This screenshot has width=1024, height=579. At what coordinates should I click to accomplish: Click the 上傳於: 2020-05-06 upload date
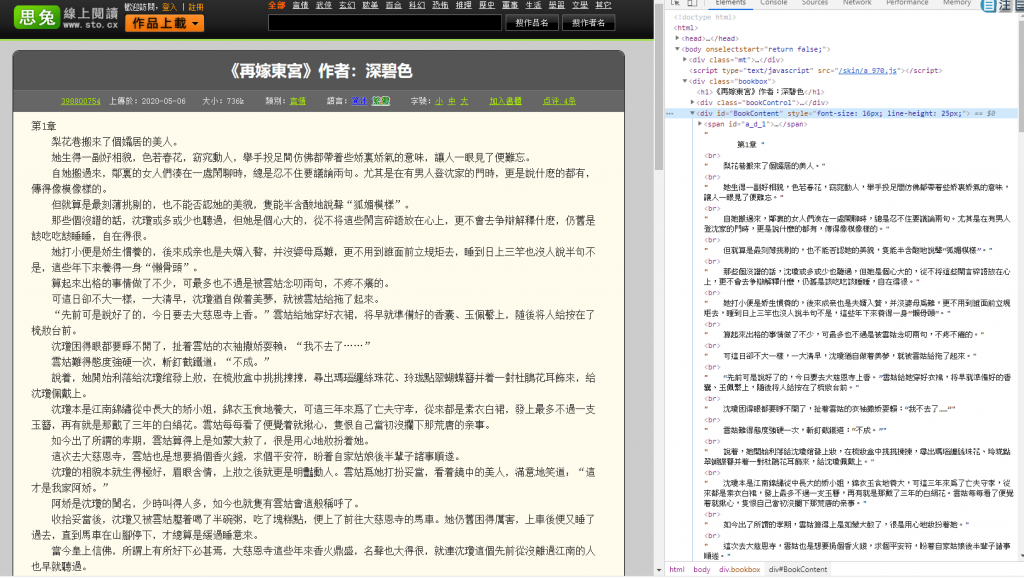(x=148, y=101)
